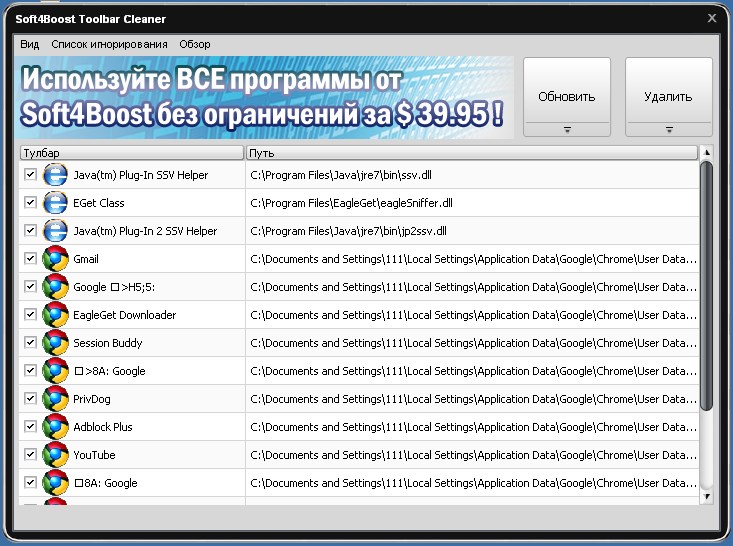The height and width of the screenshot is (546, 733).
Task: Click Internet Explorer icon for Java(tm) Plug-In SSV Helper
Action: tap(55, 175)
